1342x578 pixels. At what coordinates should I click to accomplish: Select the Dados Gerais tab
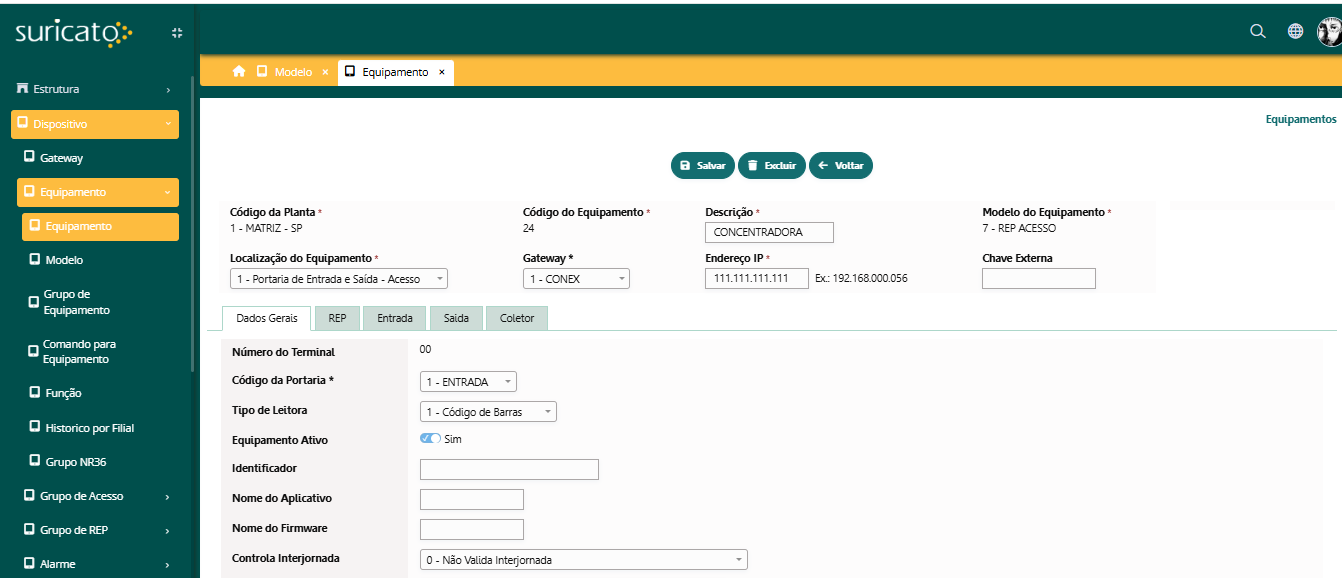[x=266, y=318]
